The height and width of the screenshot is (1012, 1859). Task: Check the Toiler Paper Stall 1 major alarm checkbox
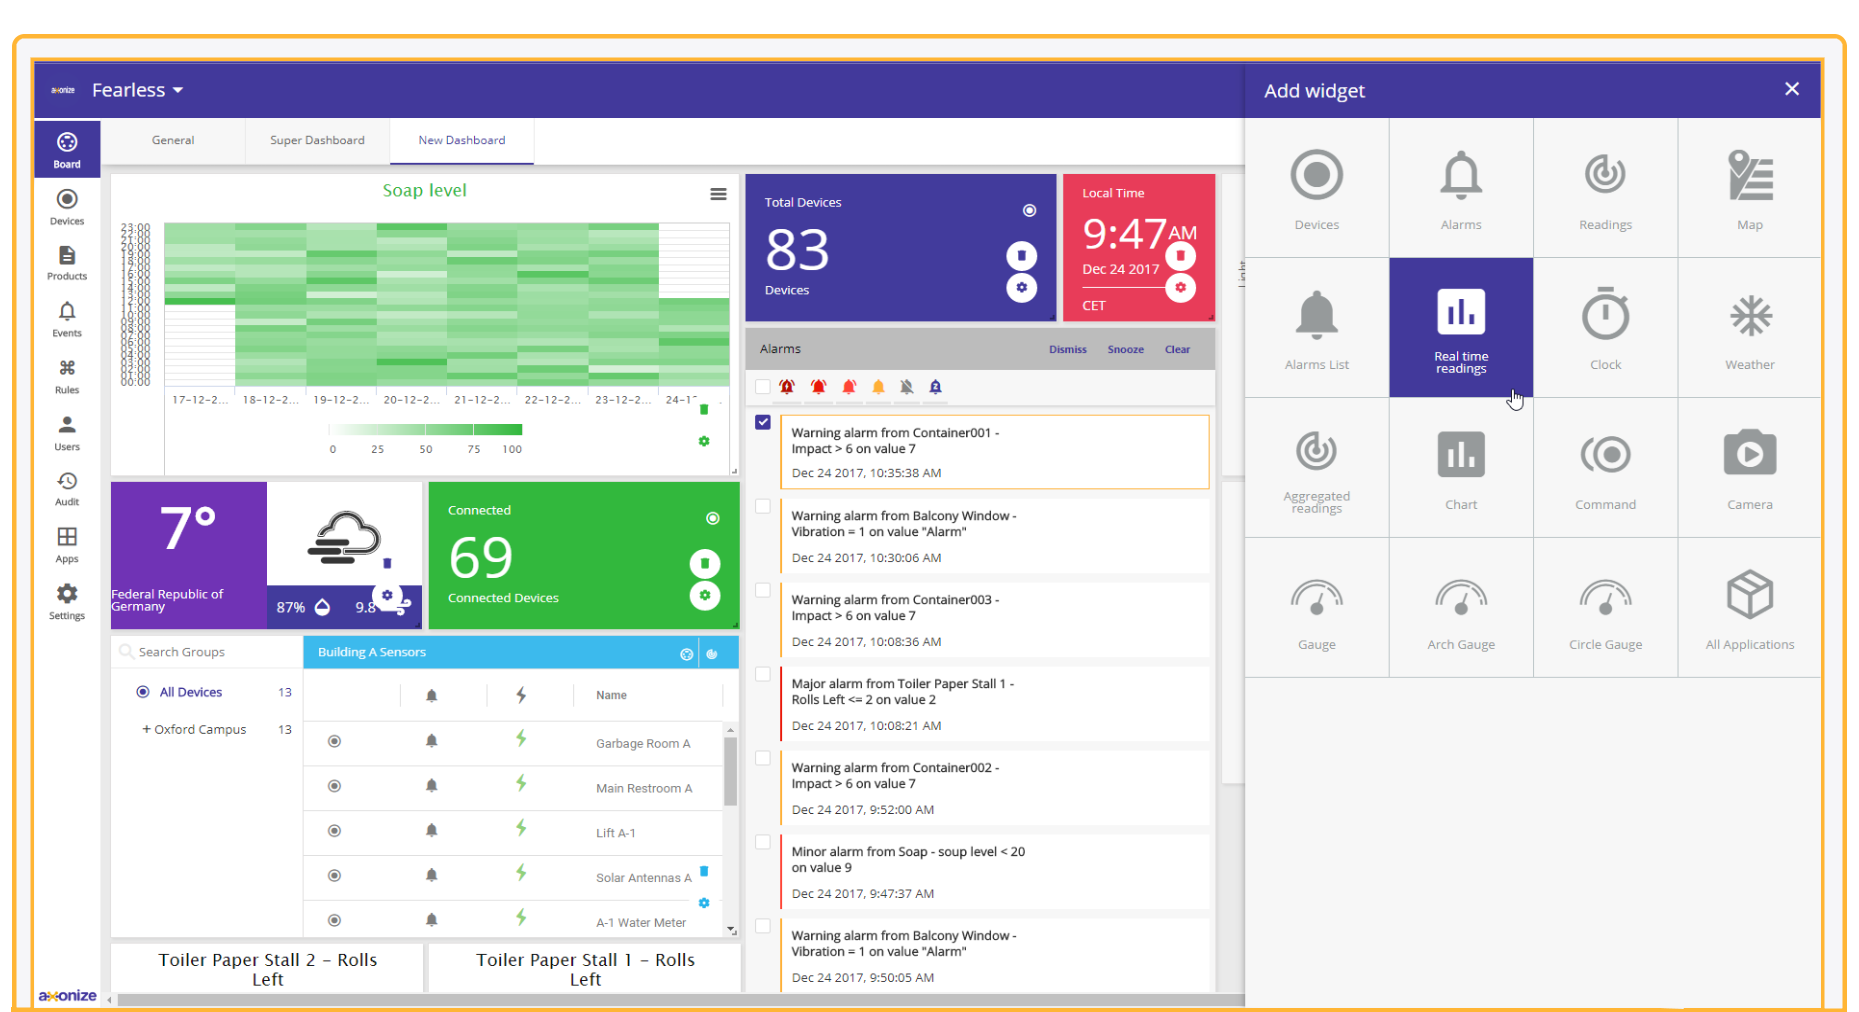click(763, 674)
